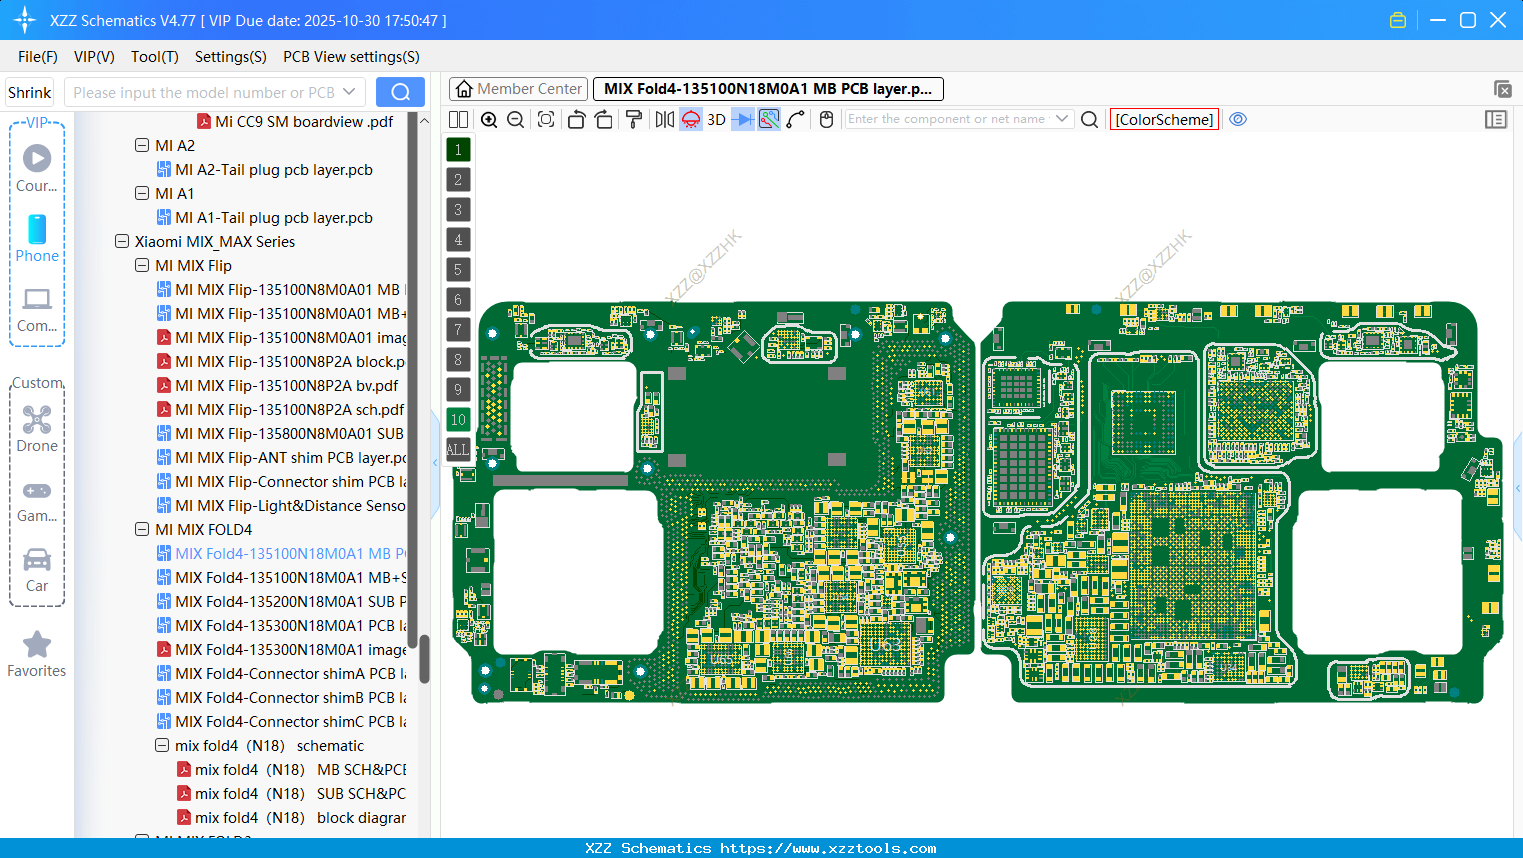Open the Tool(T) menu
Image resolution: width=1523 pixels, height=858 pixels.
(x=154, y=57)
